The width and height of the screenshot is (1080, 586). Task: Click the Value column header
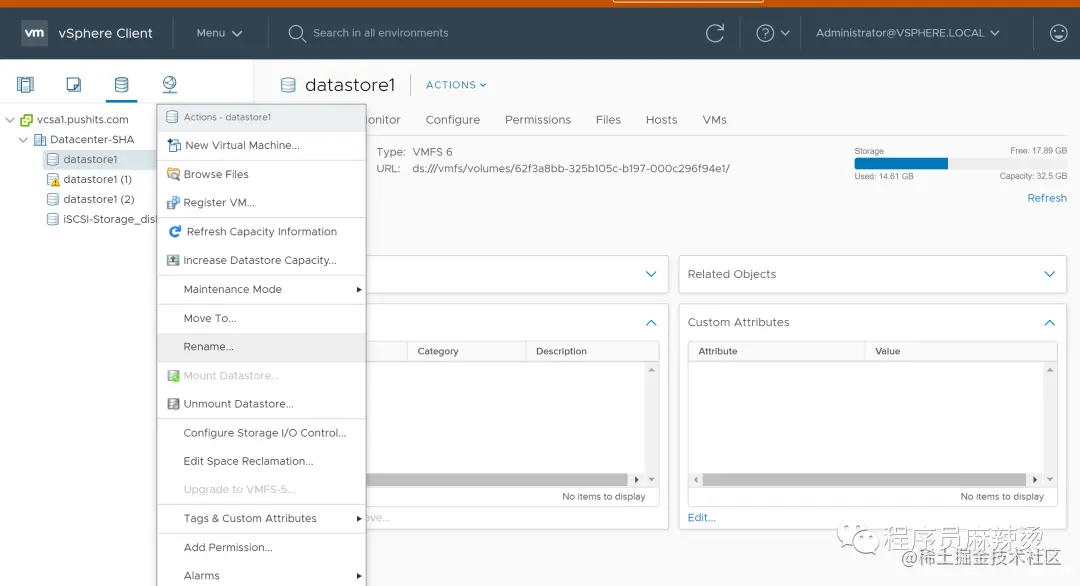tap(961, 351)
